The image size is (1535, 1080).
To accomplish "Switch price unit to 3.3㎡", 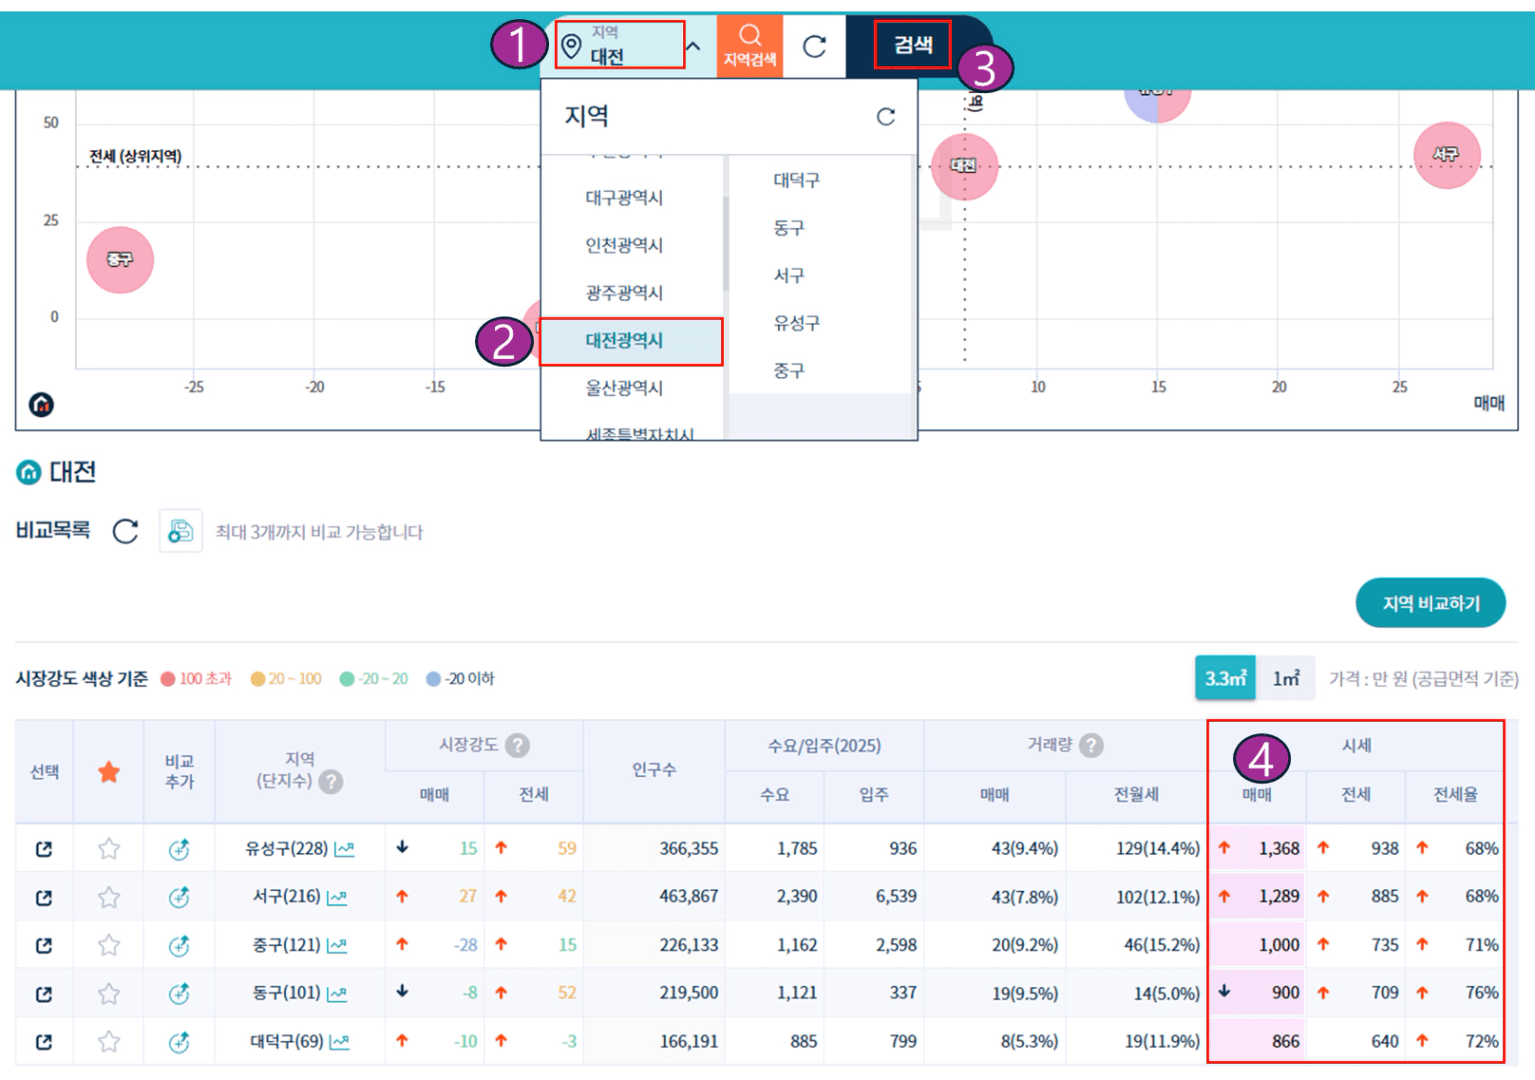I will pyautogui.click(x=1226, y=678).
